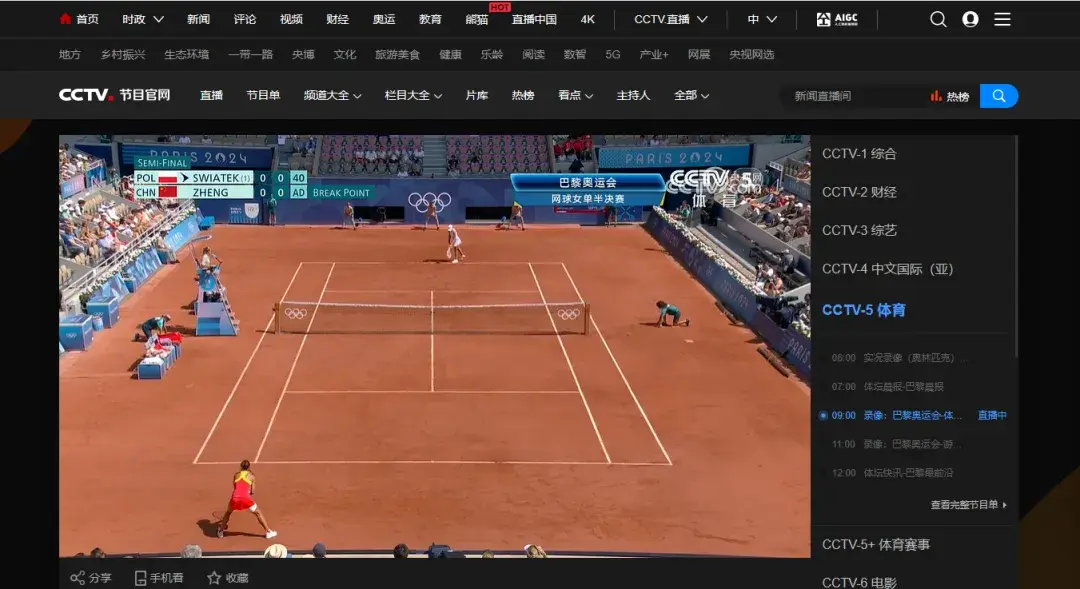Click the AIGC logo
Screen dimensions: 1080x589
point(837,19)
